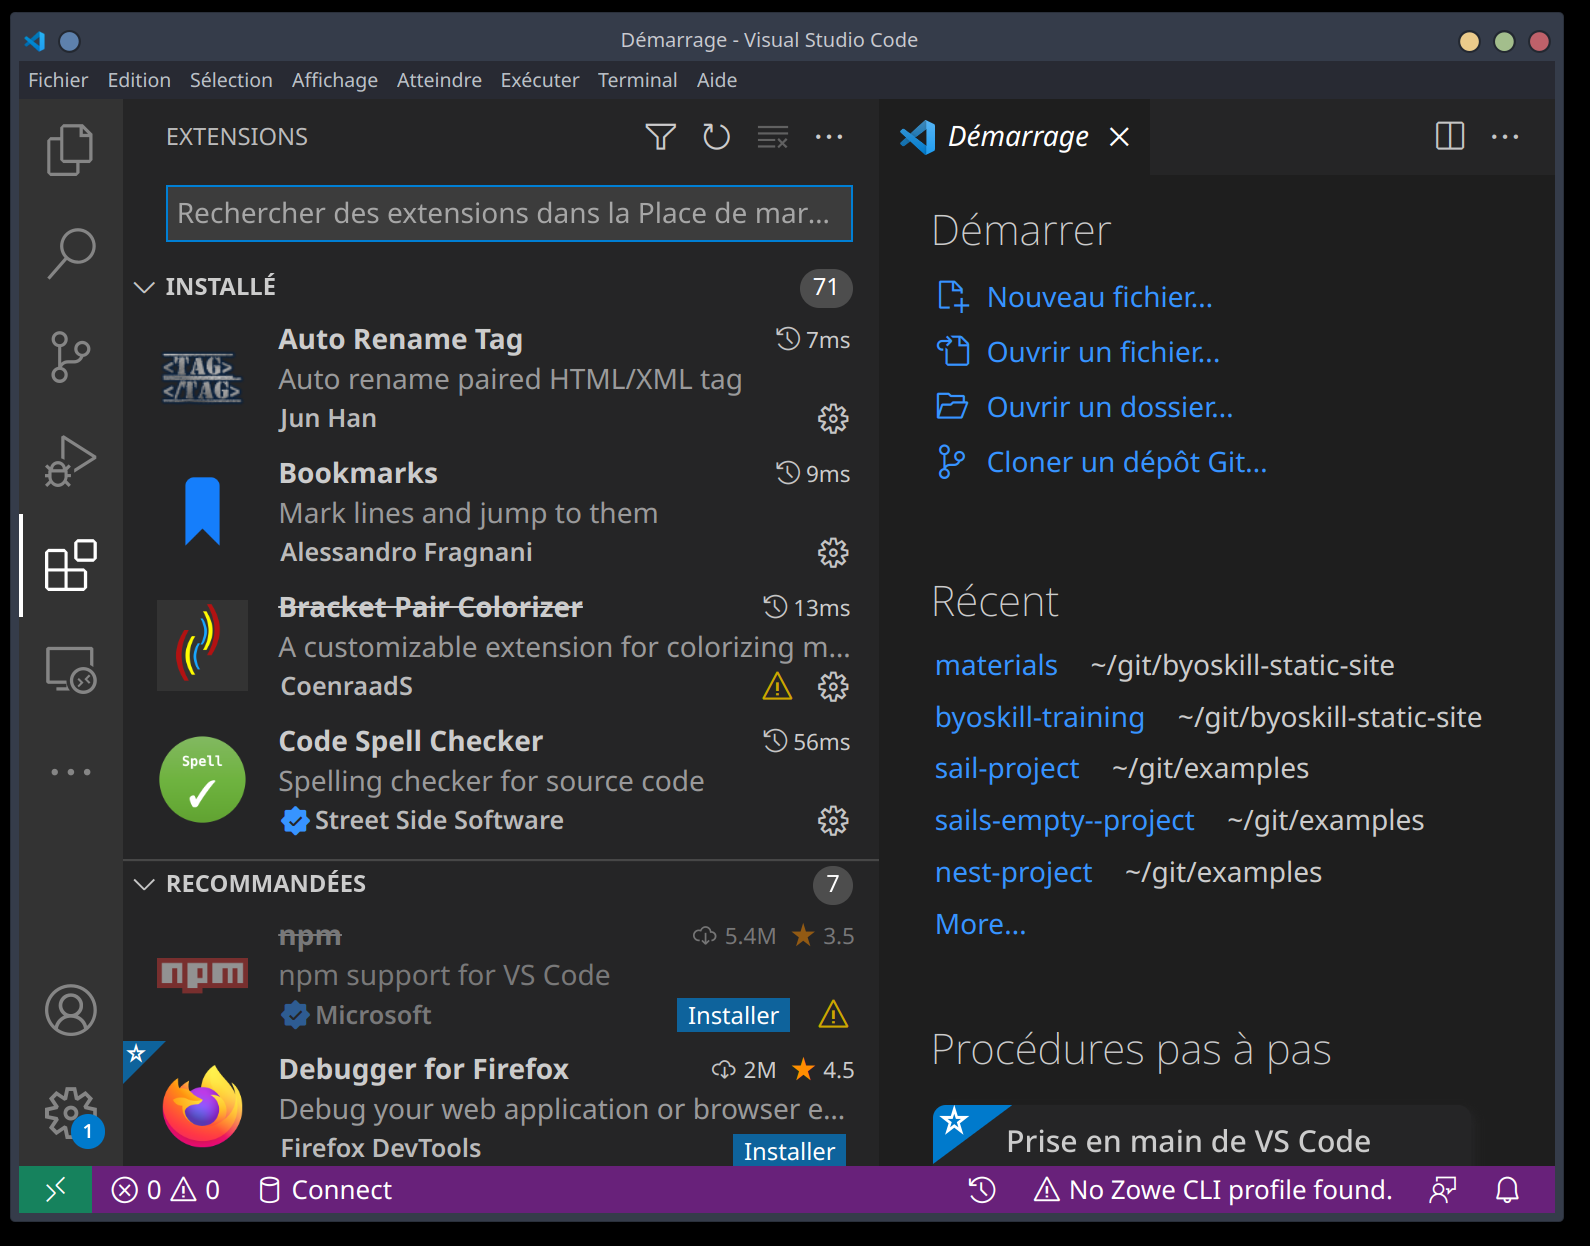Open recent folder sails-empty--project
Viewport: 1590px width, 1246px height.
tap(1064, 820)
